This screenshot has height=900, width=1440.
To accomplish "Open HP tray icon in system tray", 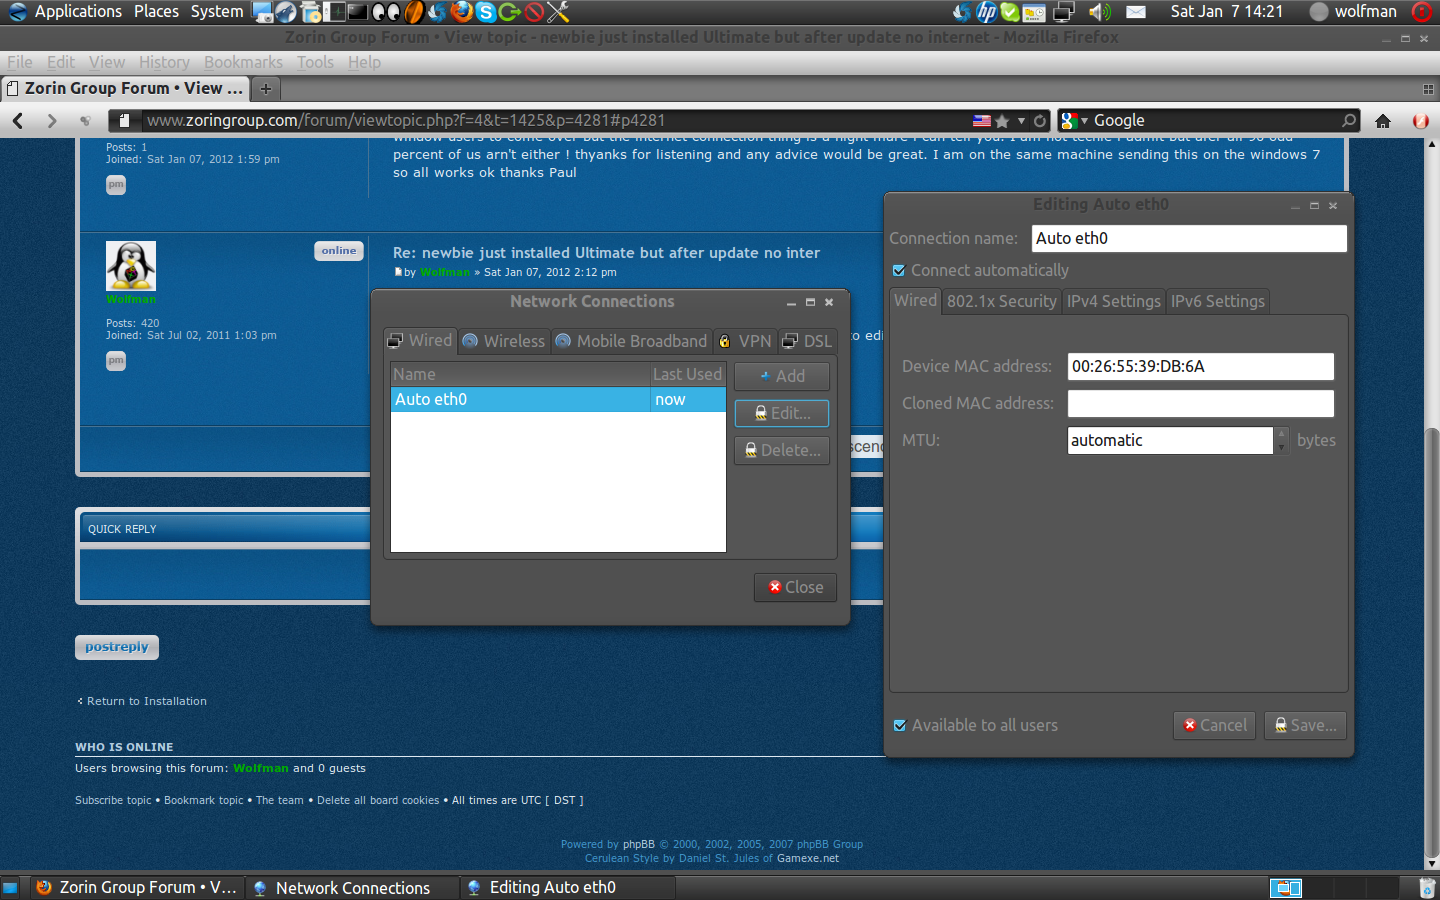I will 986,12.
